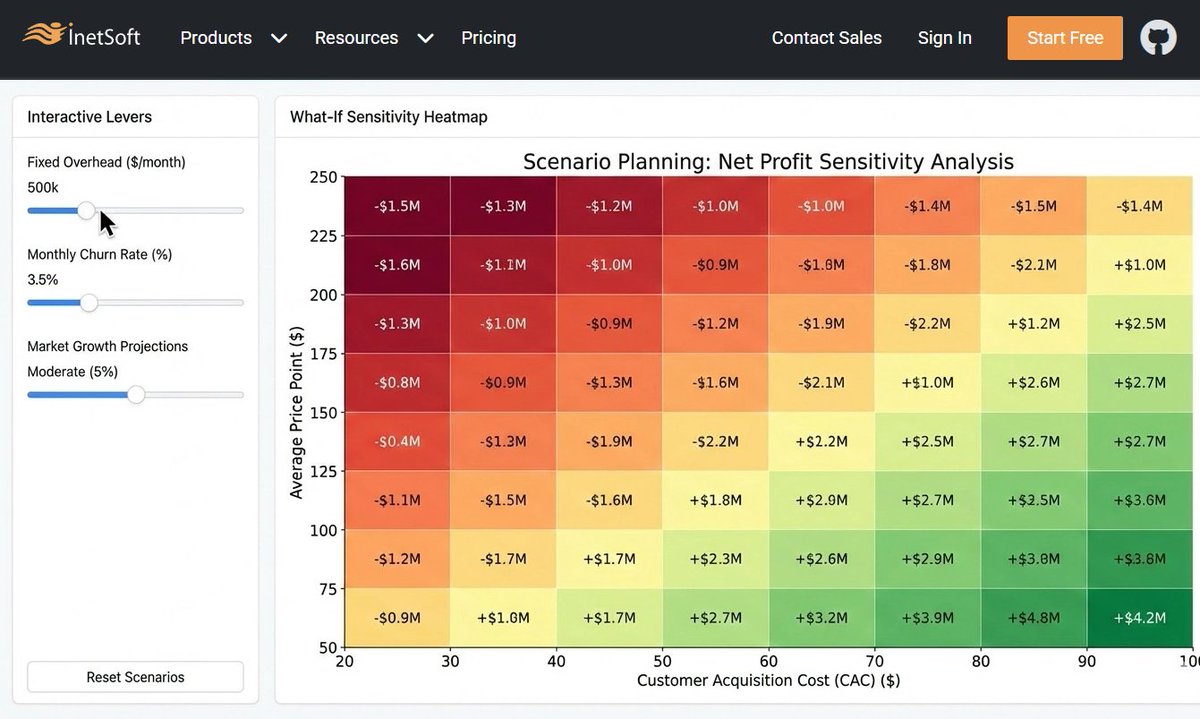Click the Contact Sales link
Image resolution: width=1200 pixels, height=719 pixels.
(827, 38)
